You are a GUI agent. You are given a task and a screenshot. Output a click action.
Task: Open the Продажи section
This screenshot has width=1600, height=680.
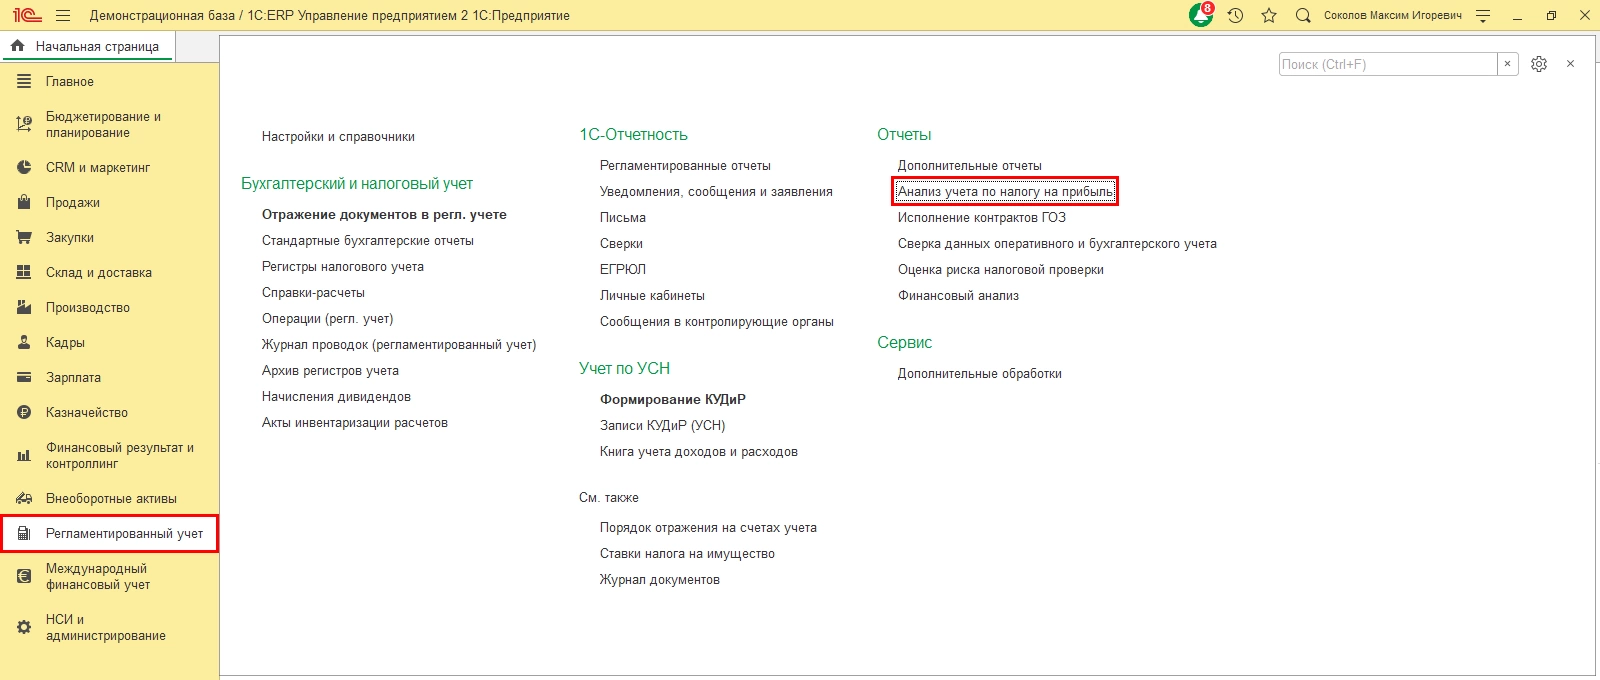click(x=73, y=202)
